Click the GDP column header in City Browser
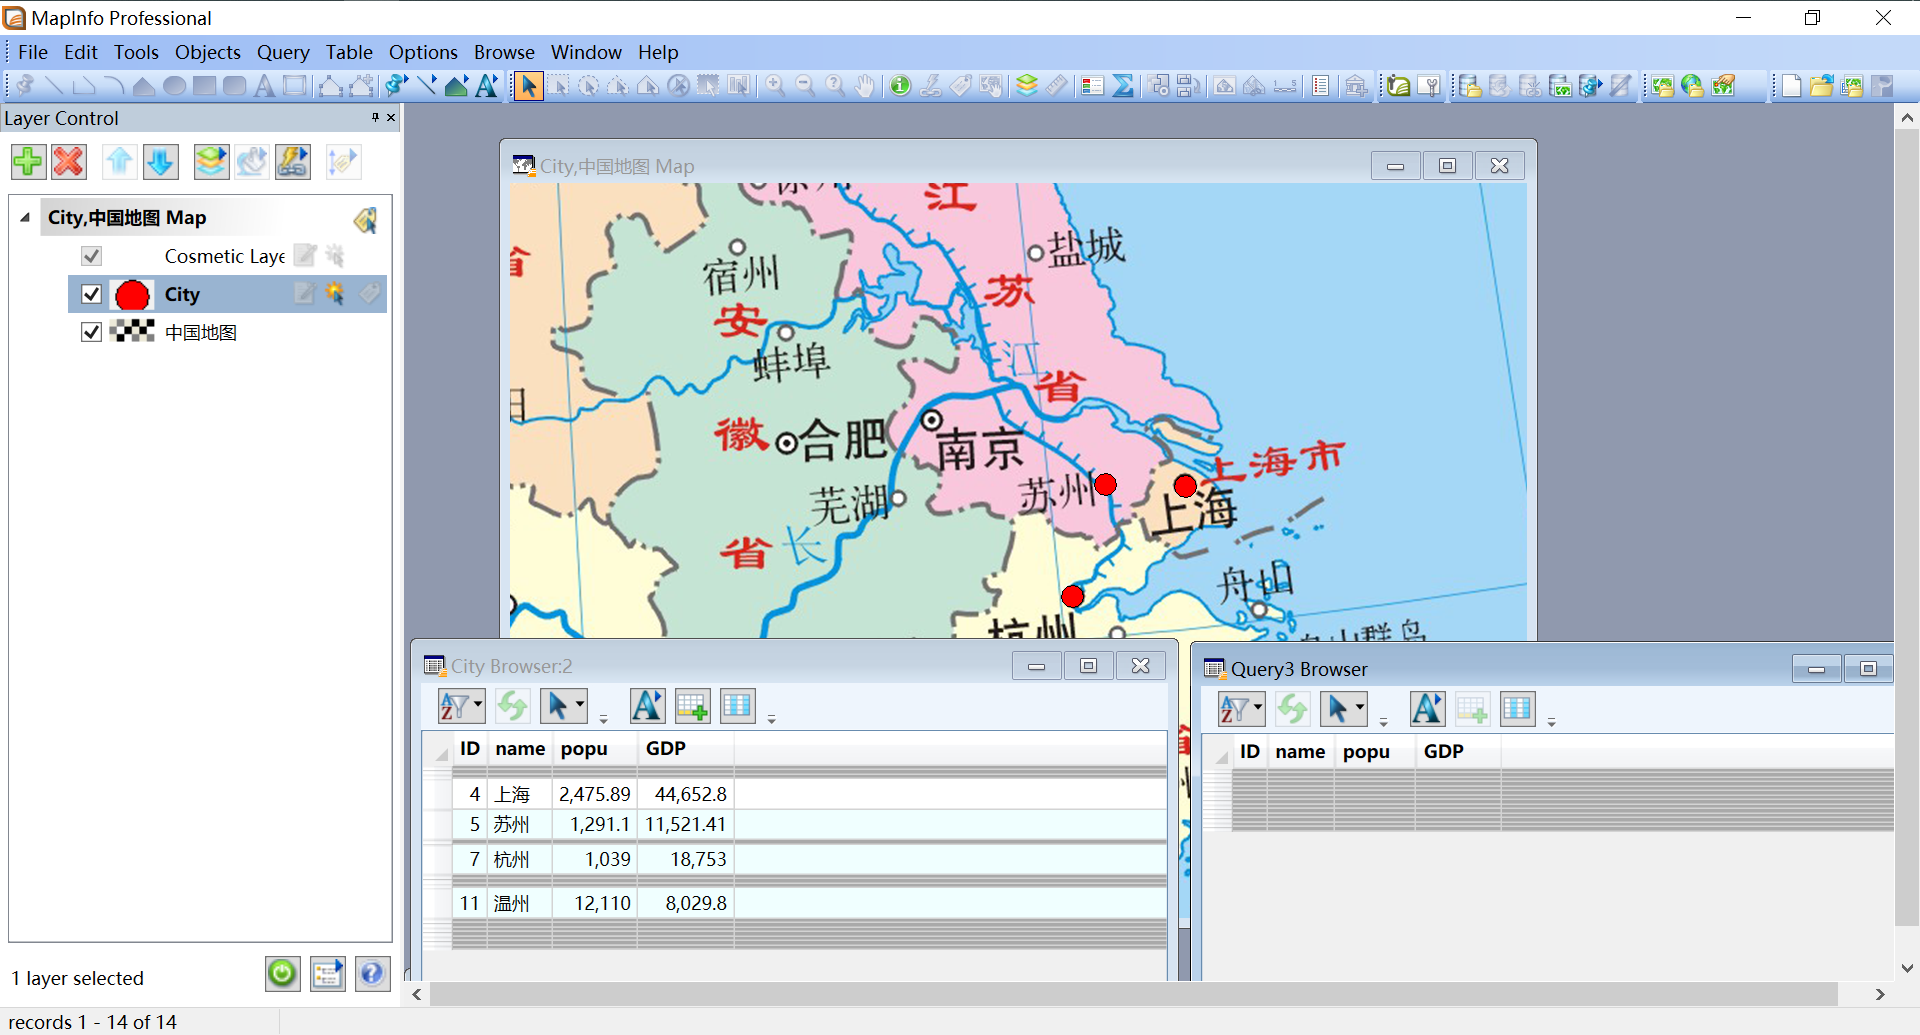1920x1035 pixels. [685, 749]
